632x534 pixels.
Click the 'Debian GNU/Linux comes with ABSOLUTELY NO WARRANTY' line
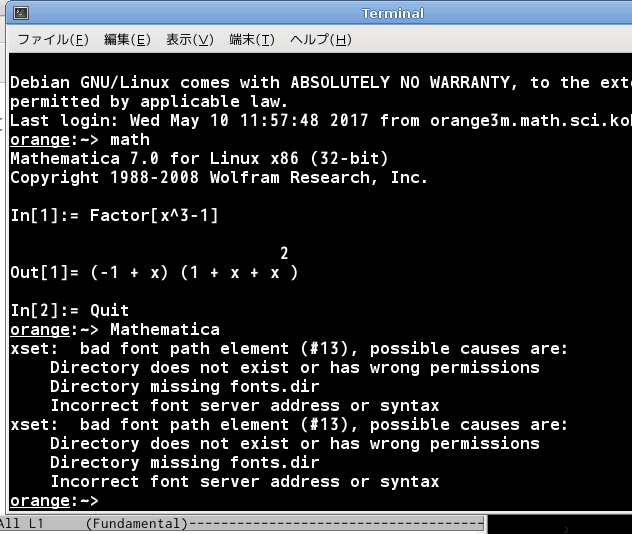tap(321, 83)
